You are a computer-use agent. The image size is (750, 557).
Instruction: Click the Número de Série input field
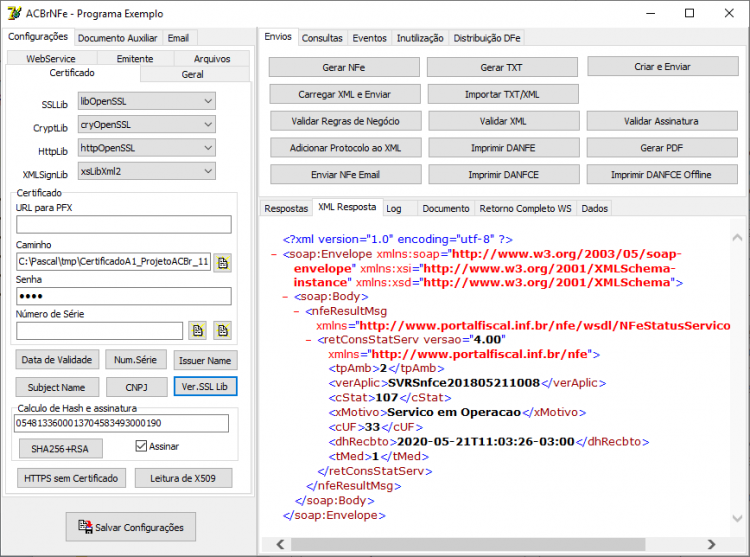click(99, 330)
